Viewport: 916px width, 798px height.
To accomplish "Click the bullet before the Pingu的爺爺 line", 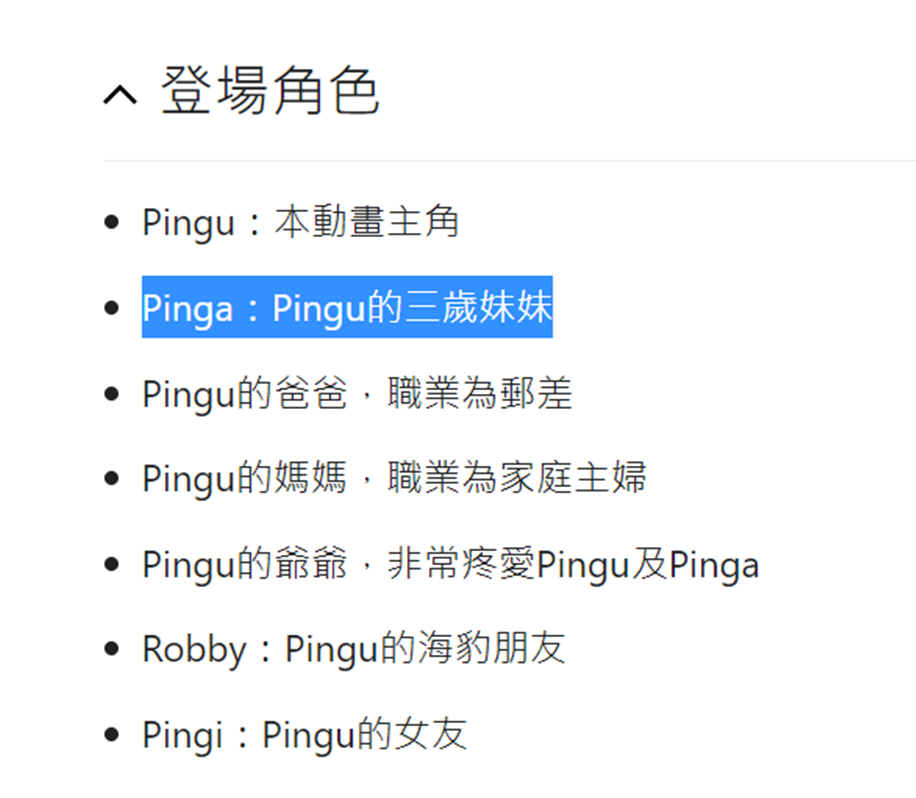I will [112, 564].
